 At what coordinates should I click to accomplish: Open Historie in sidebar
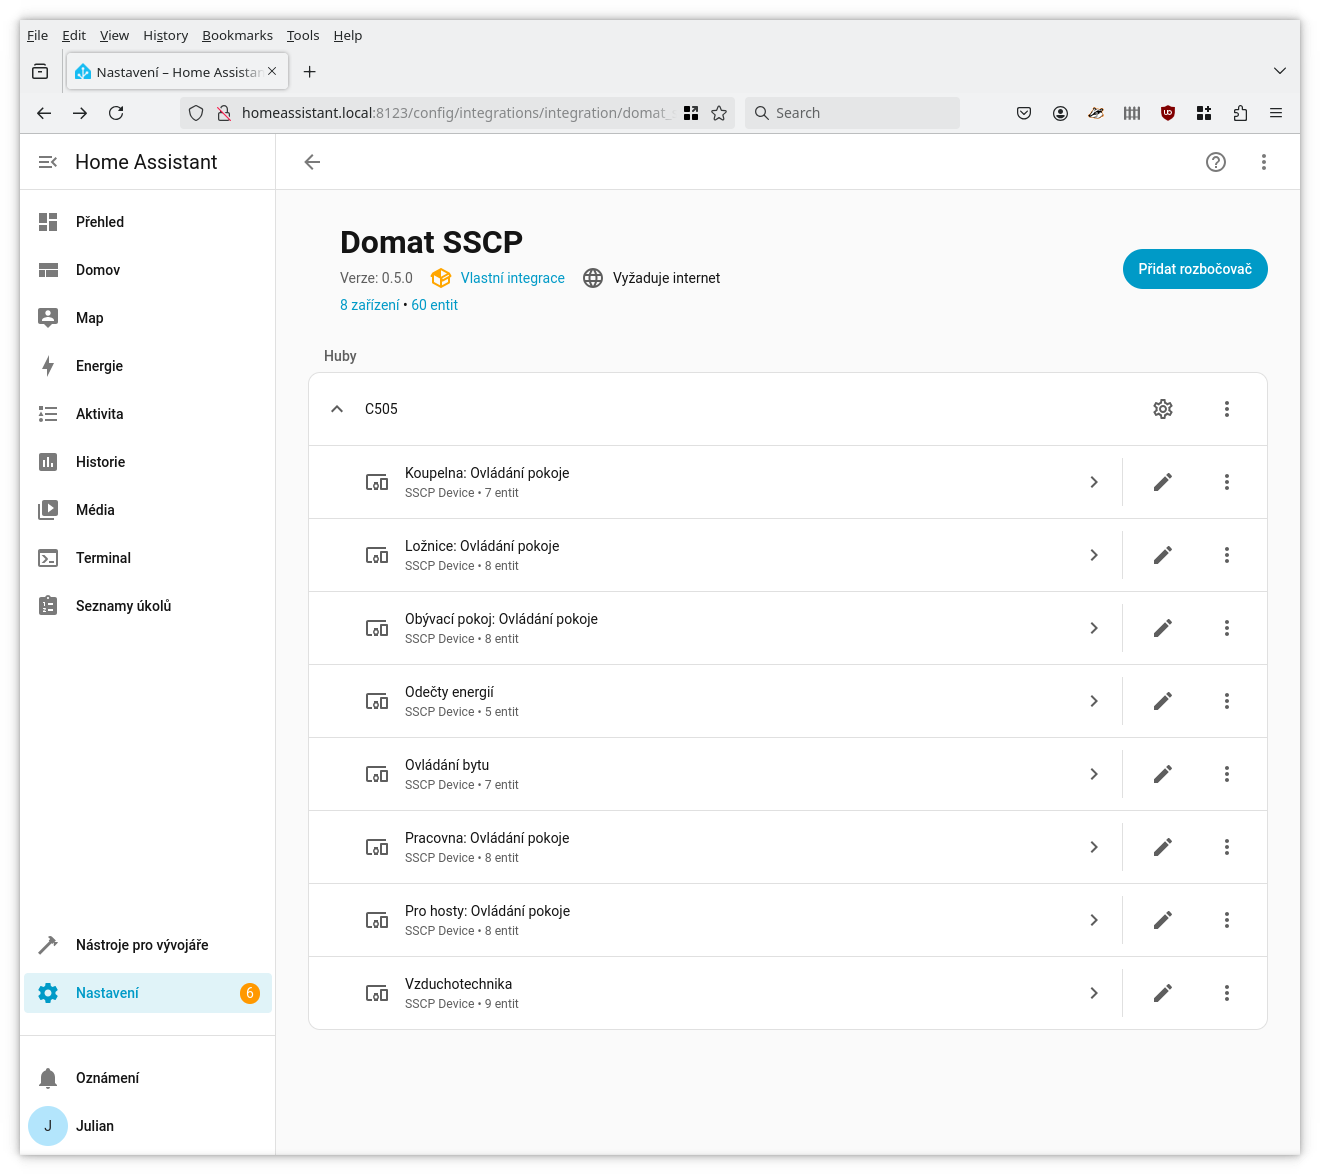[x=148, y=462]
